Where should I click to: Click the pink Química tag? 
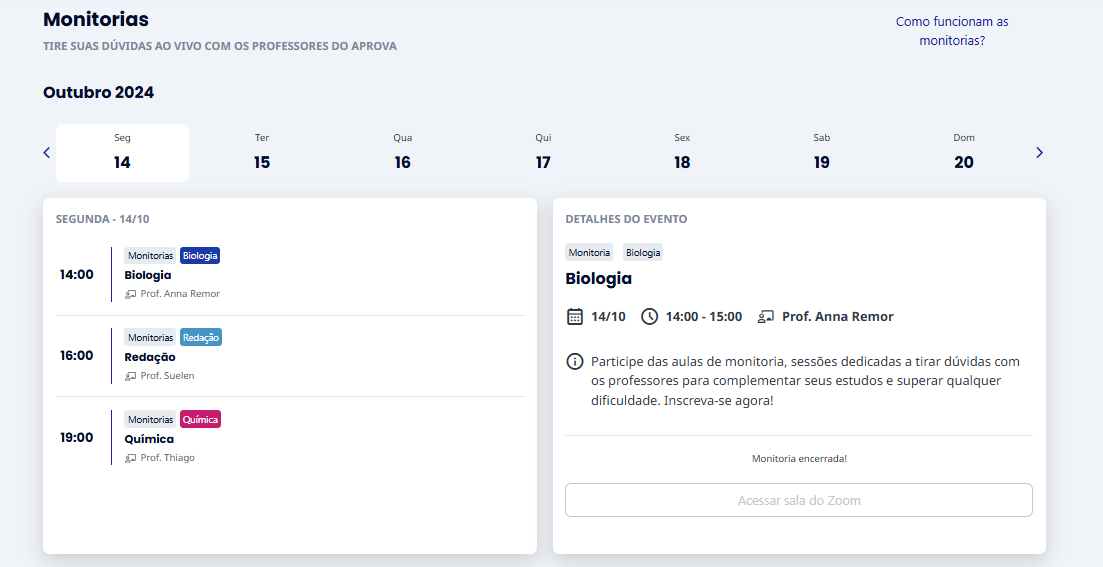tap(200, 419)
